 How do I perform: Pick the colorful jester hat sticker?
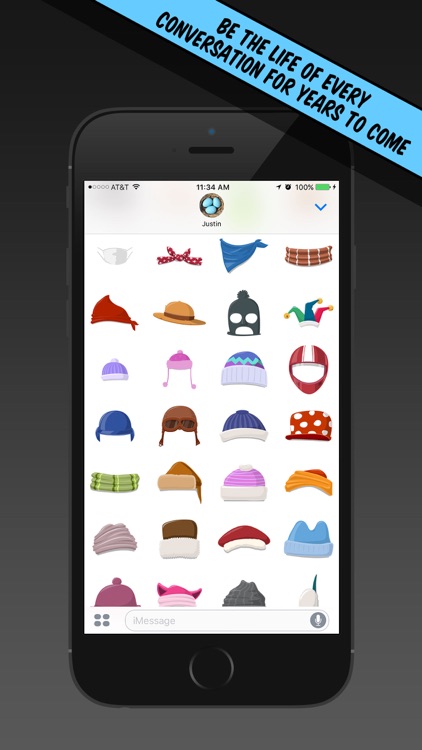[x=309, y=313]
